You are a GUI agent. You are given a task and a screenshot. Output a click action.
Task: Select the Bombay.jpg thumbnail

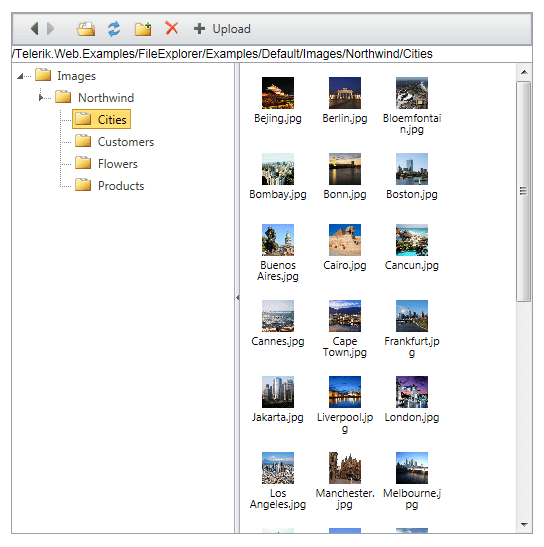(278, 169)
